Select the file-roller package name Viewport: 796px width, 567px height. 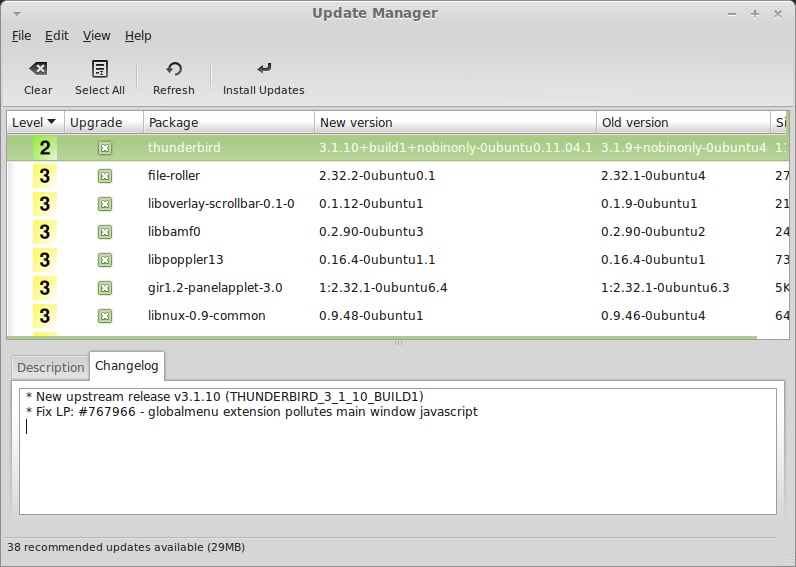tap(174, 176)
